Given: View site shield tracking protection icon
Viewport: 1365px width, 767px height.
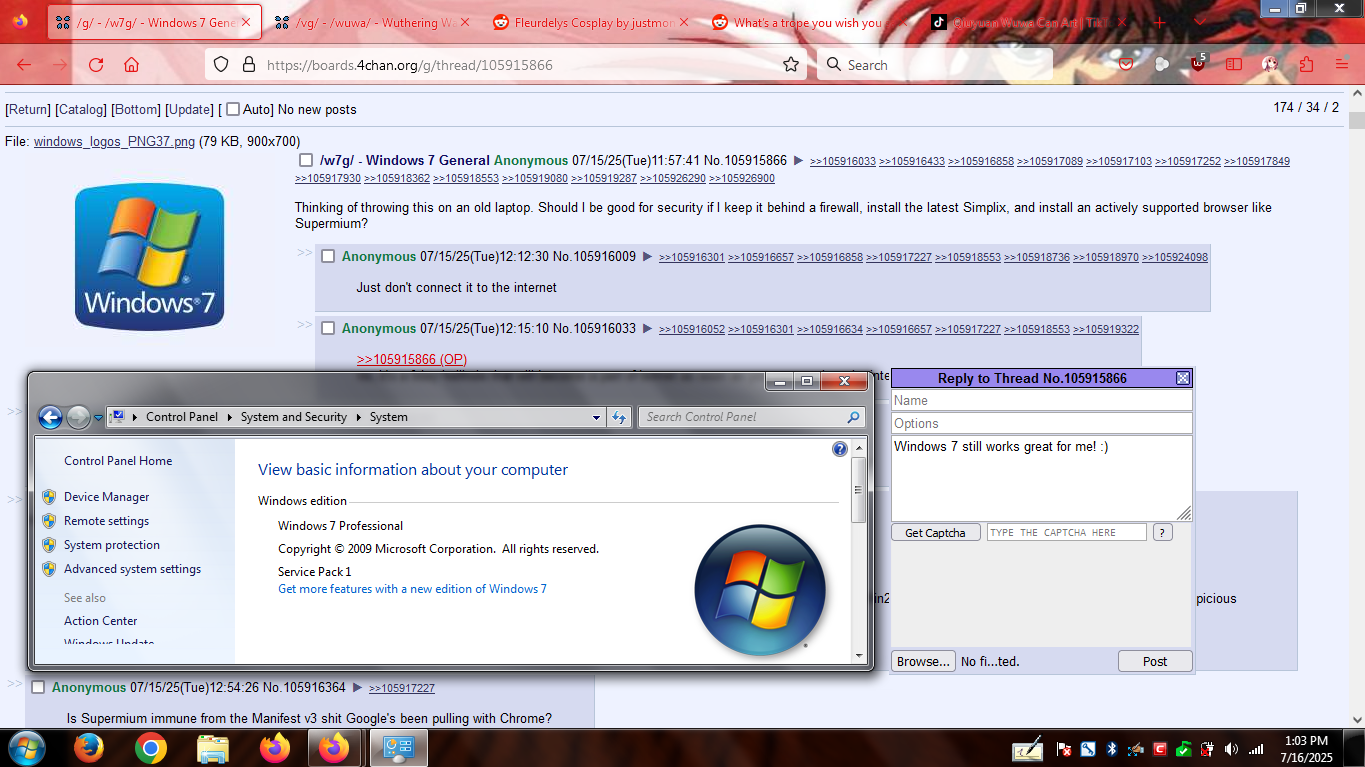Looking at the screenshot, I should 222,65.
